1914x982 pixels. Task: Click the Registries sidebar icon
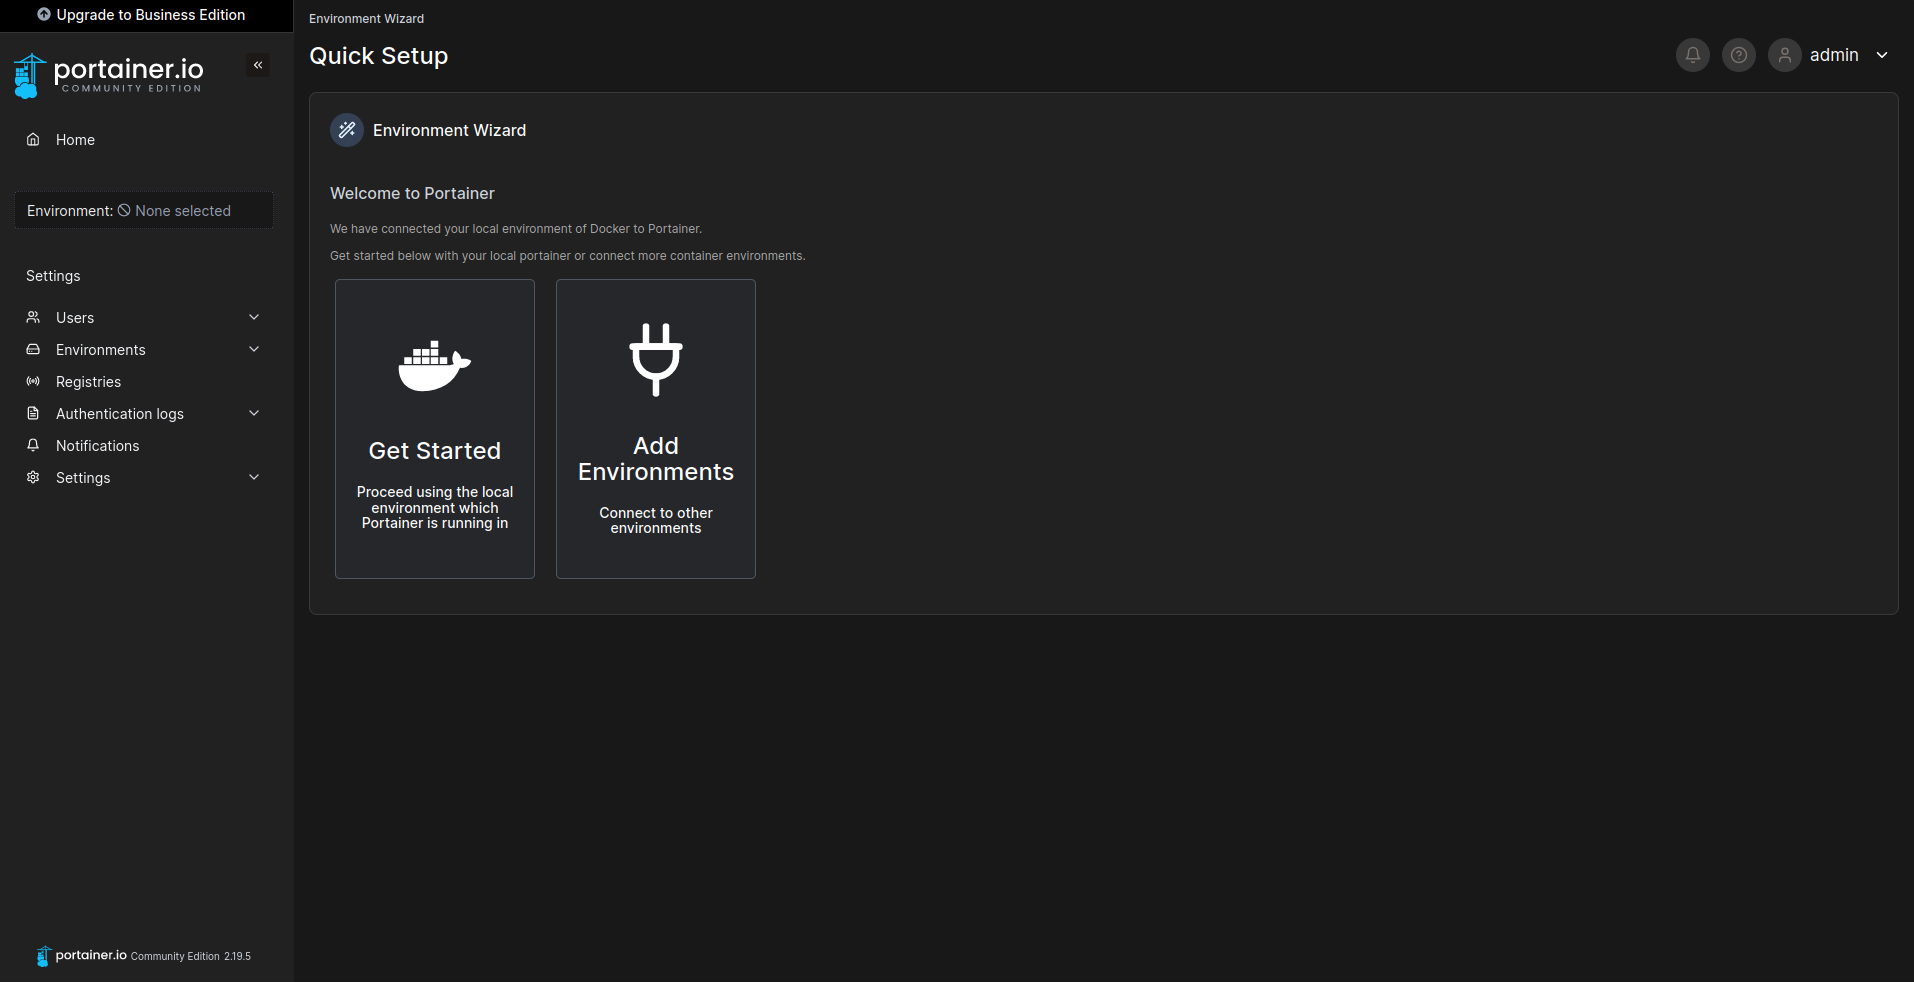tap(33, 382)
